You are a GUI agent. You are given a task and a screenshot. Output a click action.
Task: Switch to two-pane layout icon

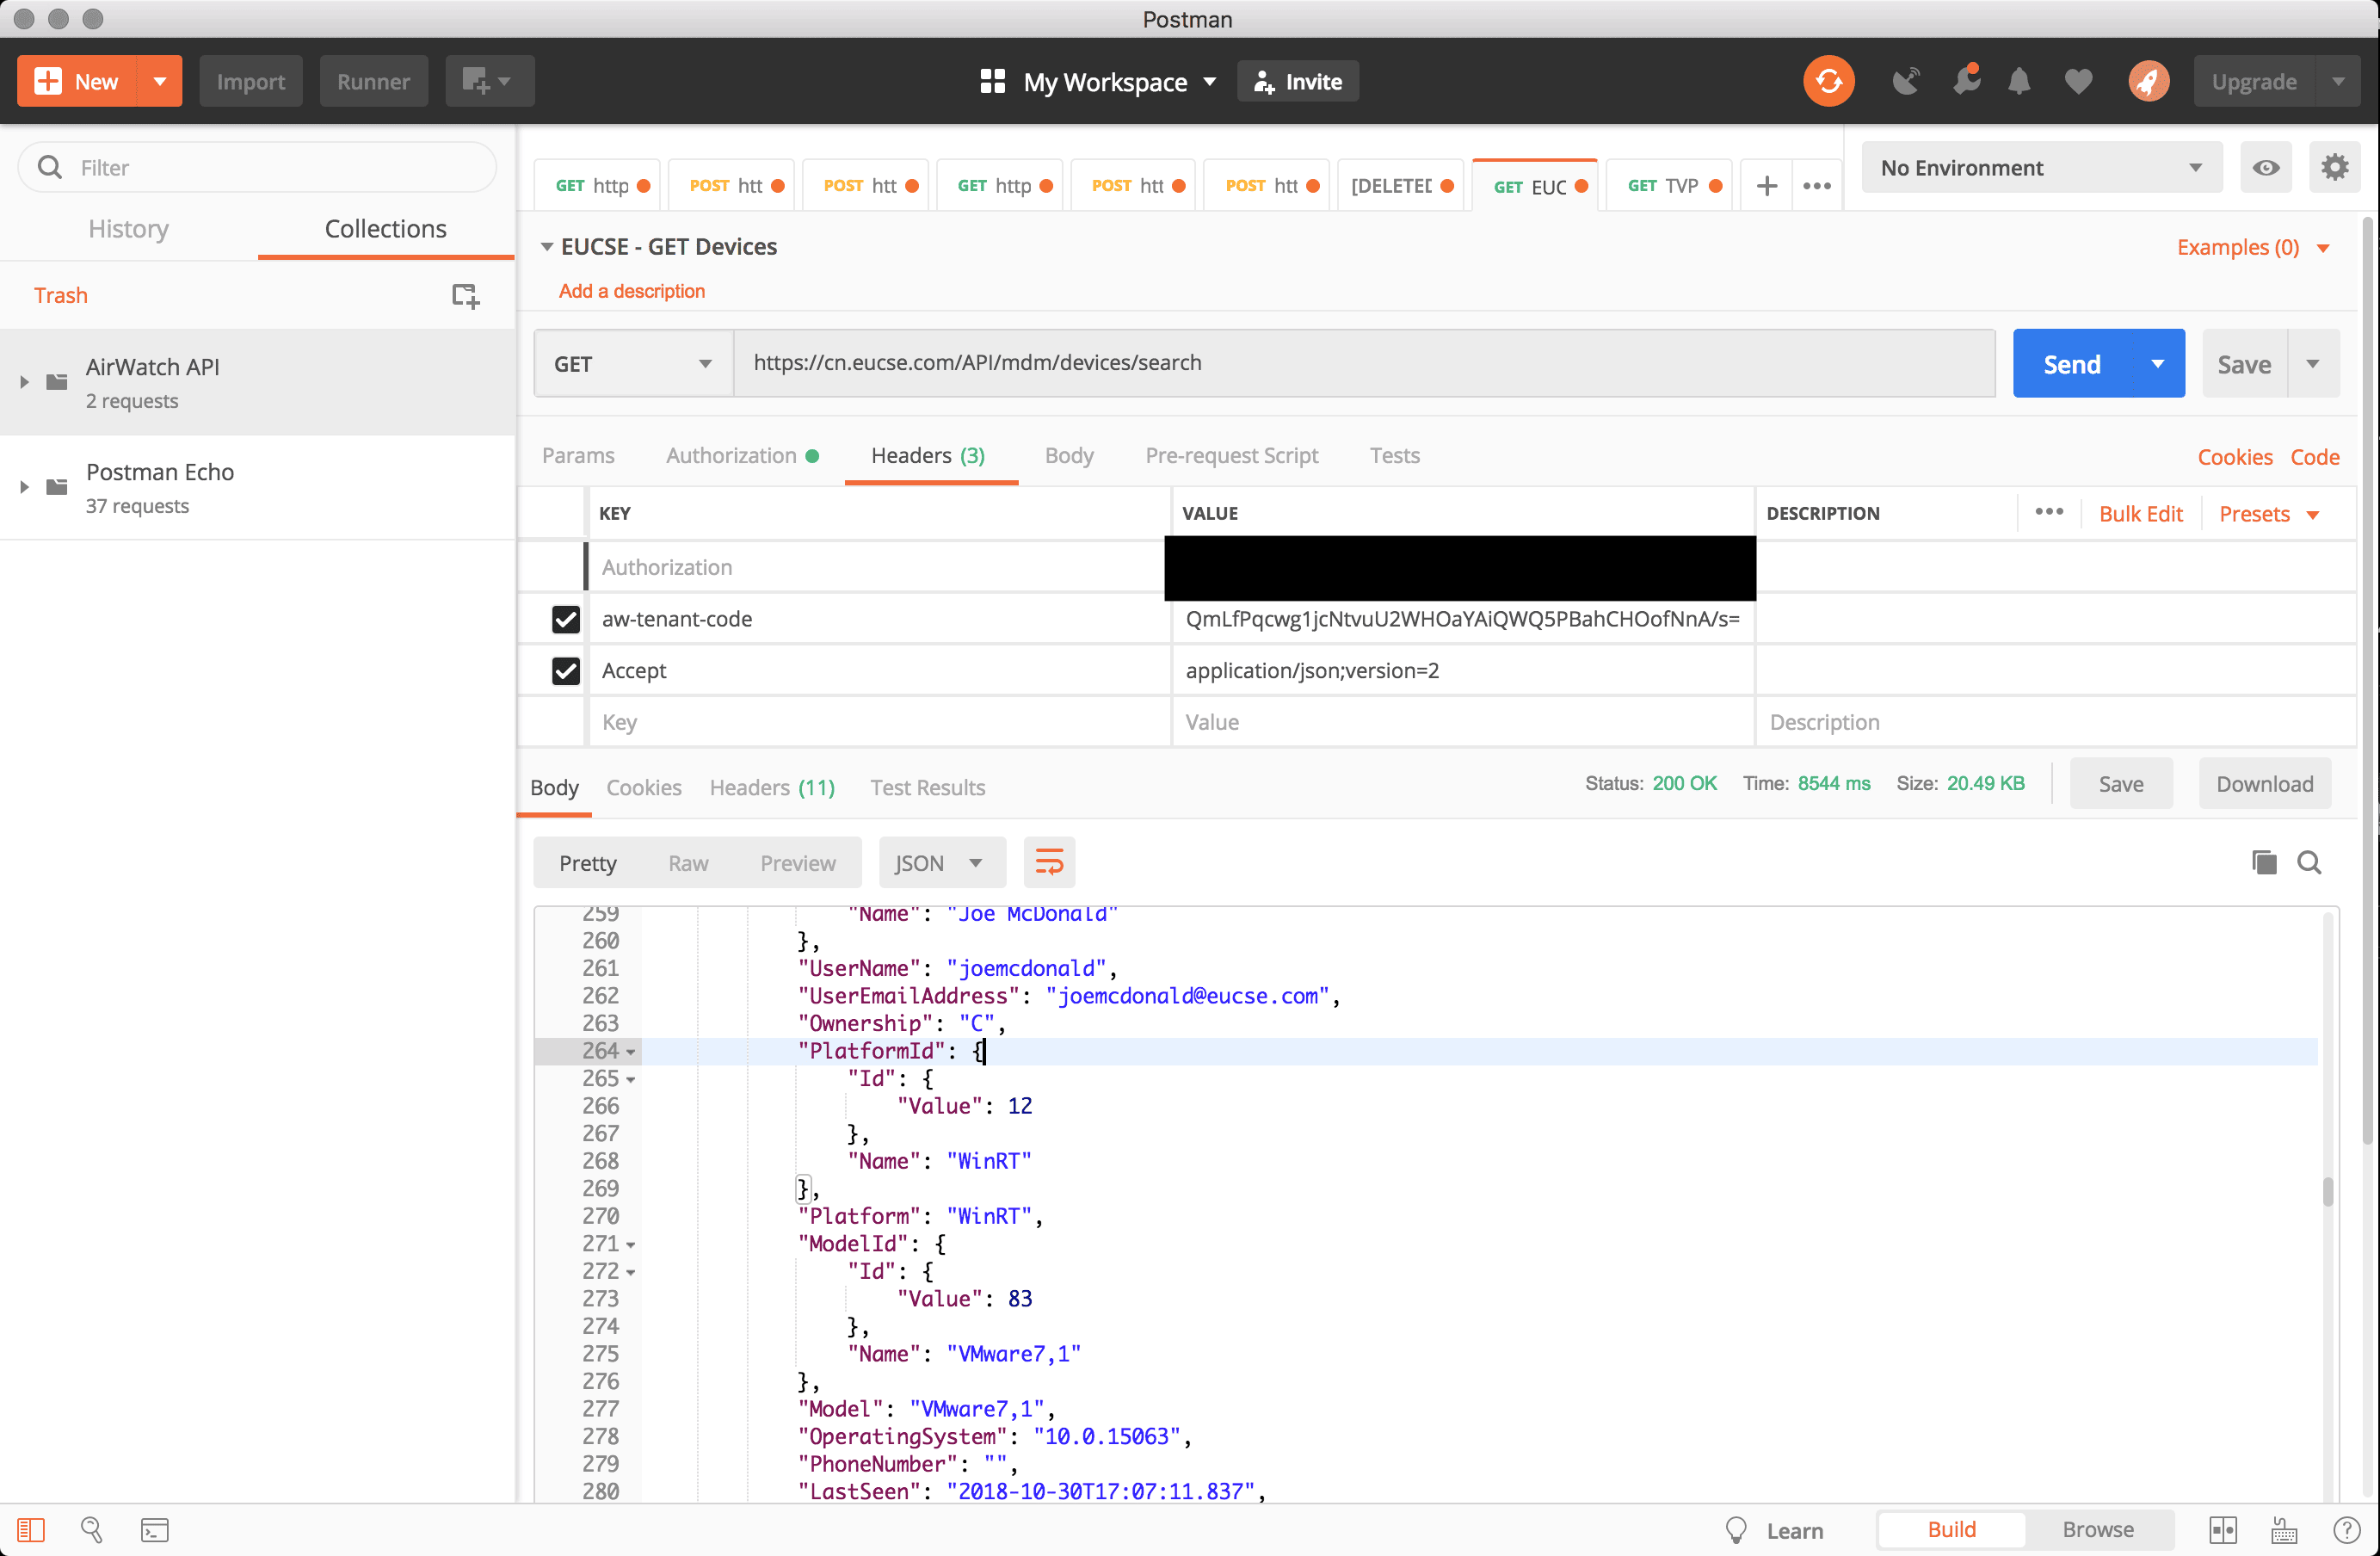pos(2223,1530)
